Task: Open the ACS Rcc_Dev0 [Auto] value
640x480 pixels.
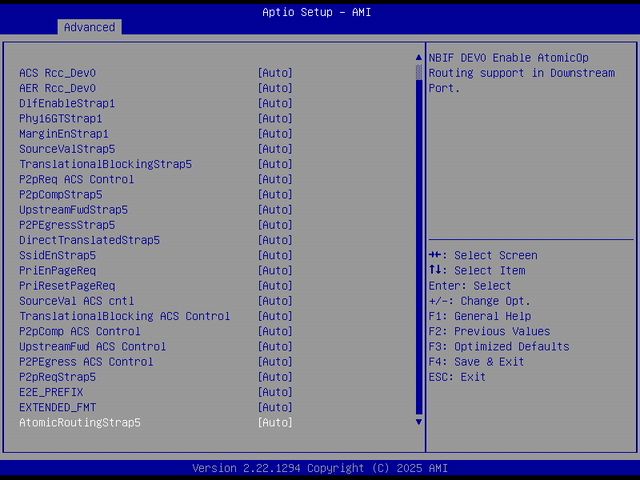Action: [x=275, y=73]
